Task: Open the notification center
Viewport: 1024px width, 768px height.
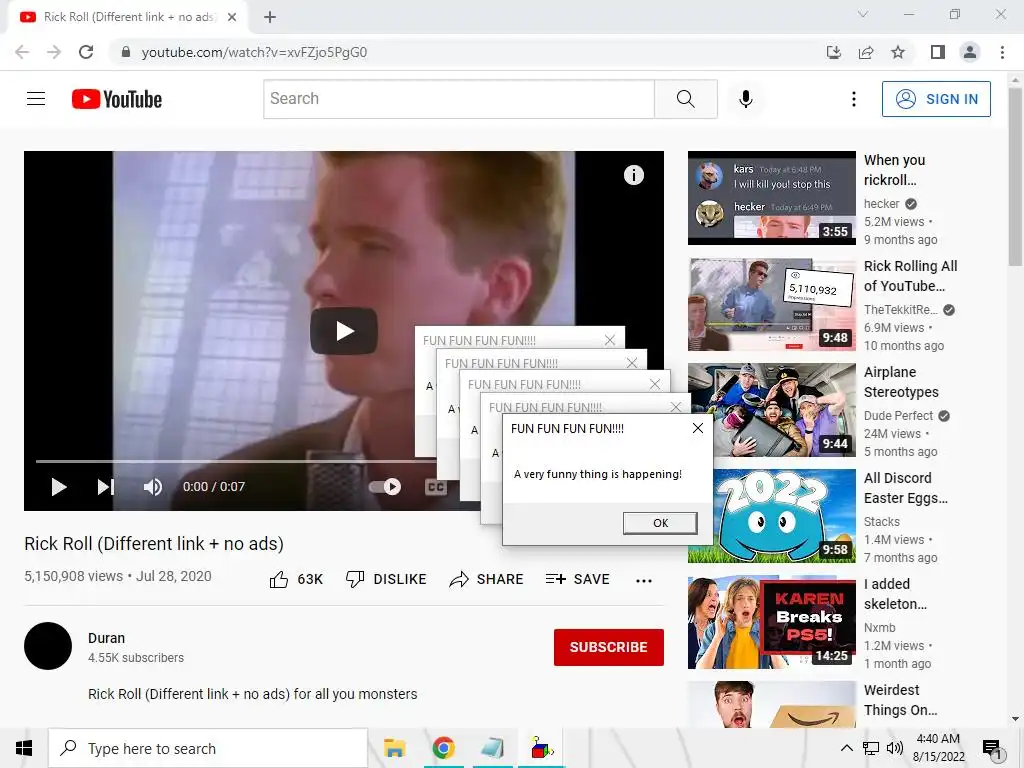Action: pyautogui.click(x=993, y=749)
